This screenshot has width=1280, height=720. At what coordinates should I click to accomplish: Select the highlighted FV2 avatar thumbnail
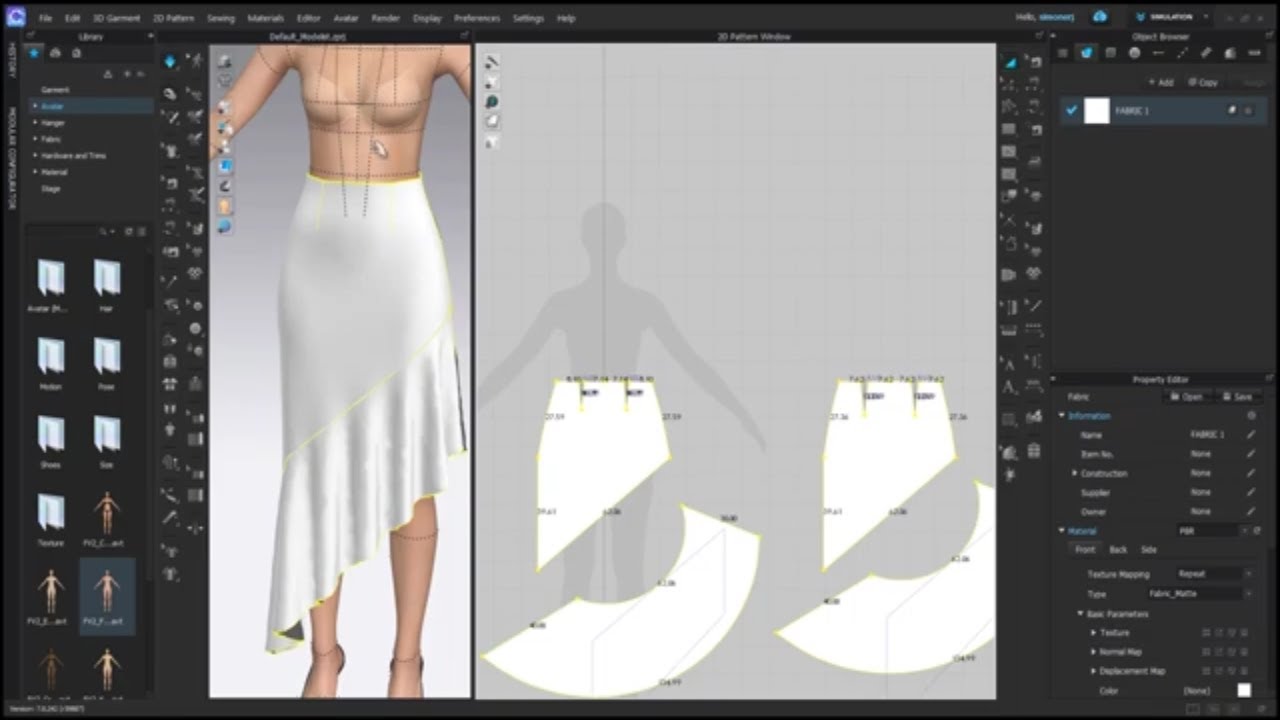[107, 597]
